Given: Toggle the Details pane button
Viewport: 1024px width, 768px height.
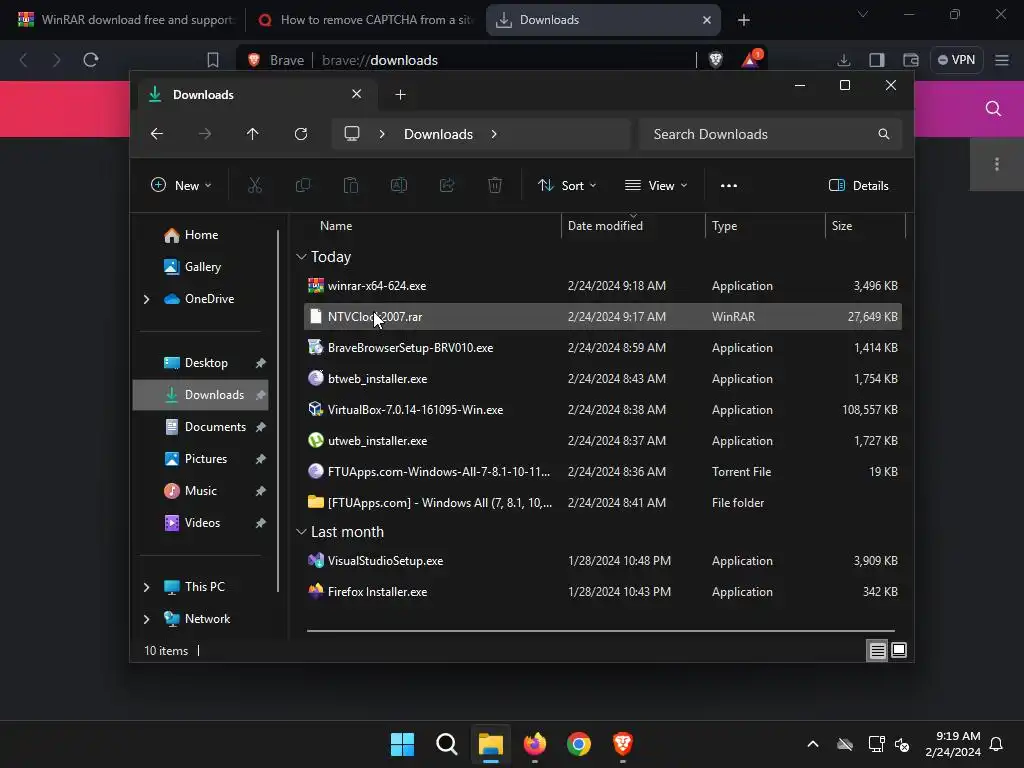Looking at the screenshot, I should (859, 185).
